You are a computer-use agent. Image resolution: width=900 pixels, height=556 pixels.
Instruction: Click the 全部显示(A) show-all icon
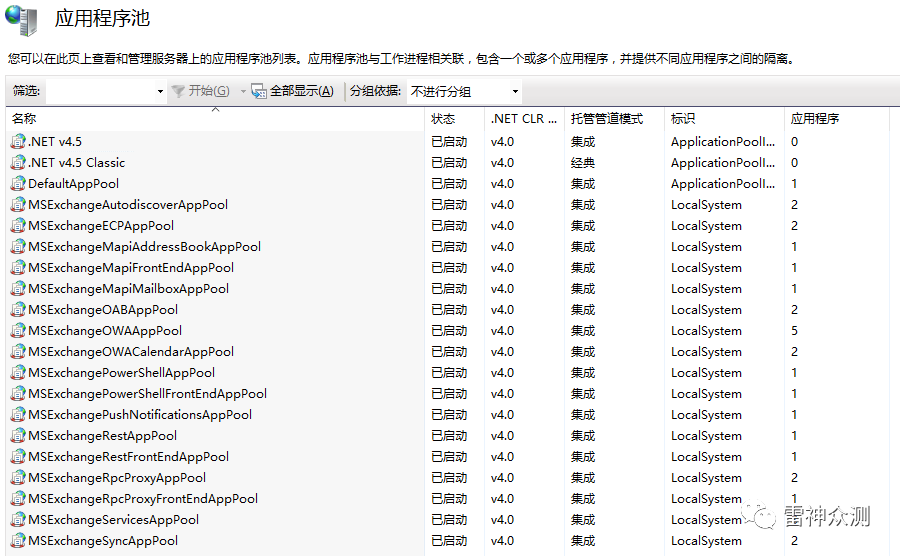click(259, 91)
